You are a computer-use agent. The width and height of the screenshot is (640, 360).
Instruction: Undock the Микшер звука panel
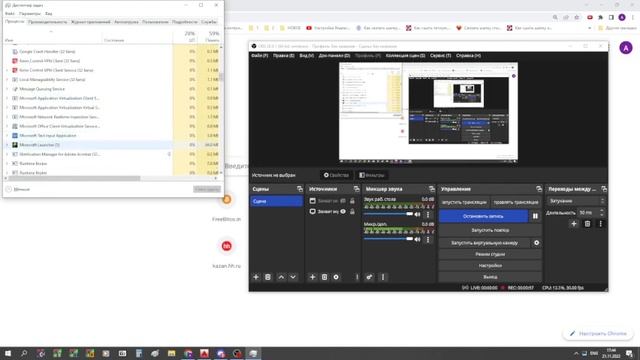432,189
